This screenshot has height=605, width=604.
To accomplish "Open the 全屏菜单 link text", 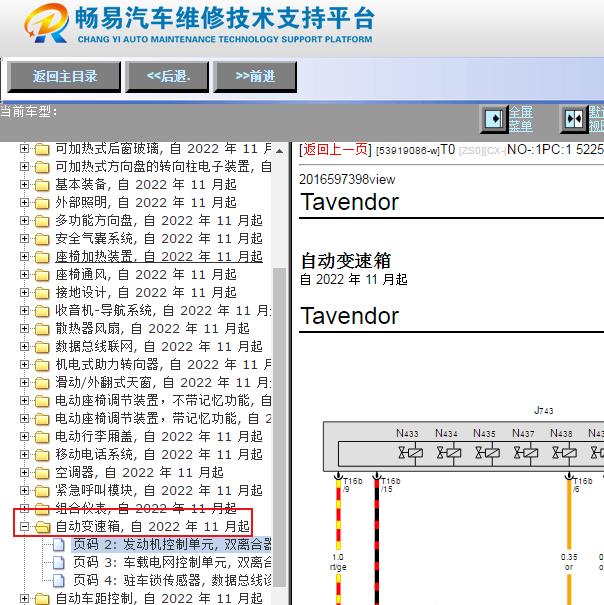I will coord(521,119).
